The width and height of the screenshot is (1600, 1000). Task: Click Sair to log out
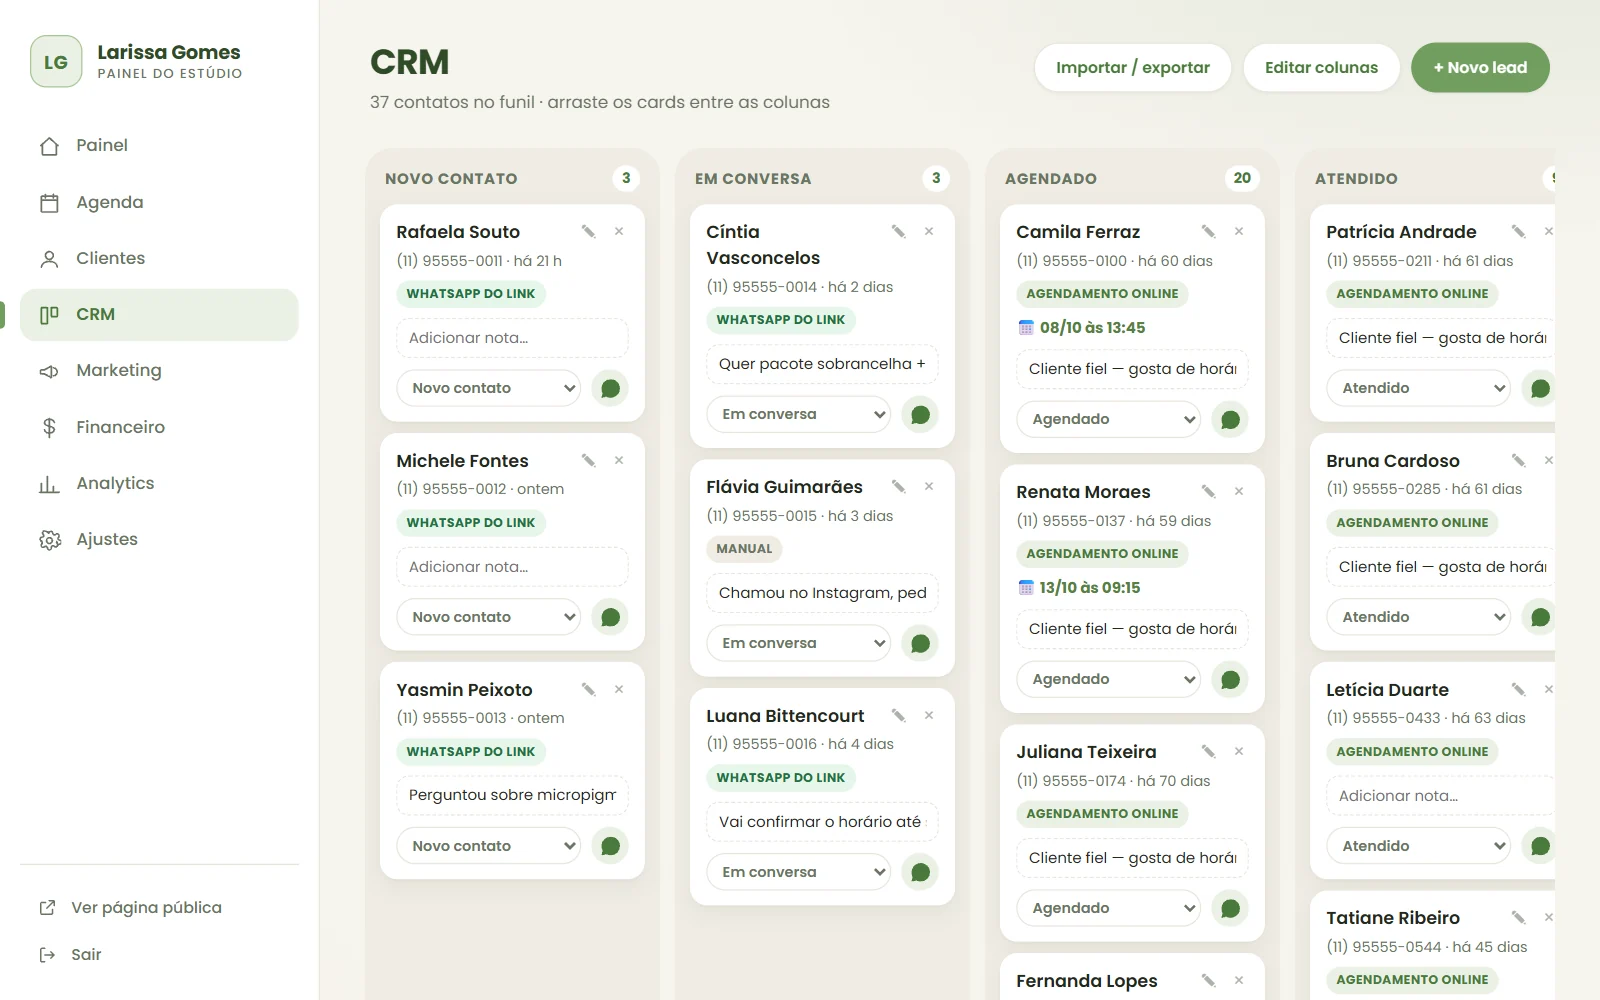160,955
